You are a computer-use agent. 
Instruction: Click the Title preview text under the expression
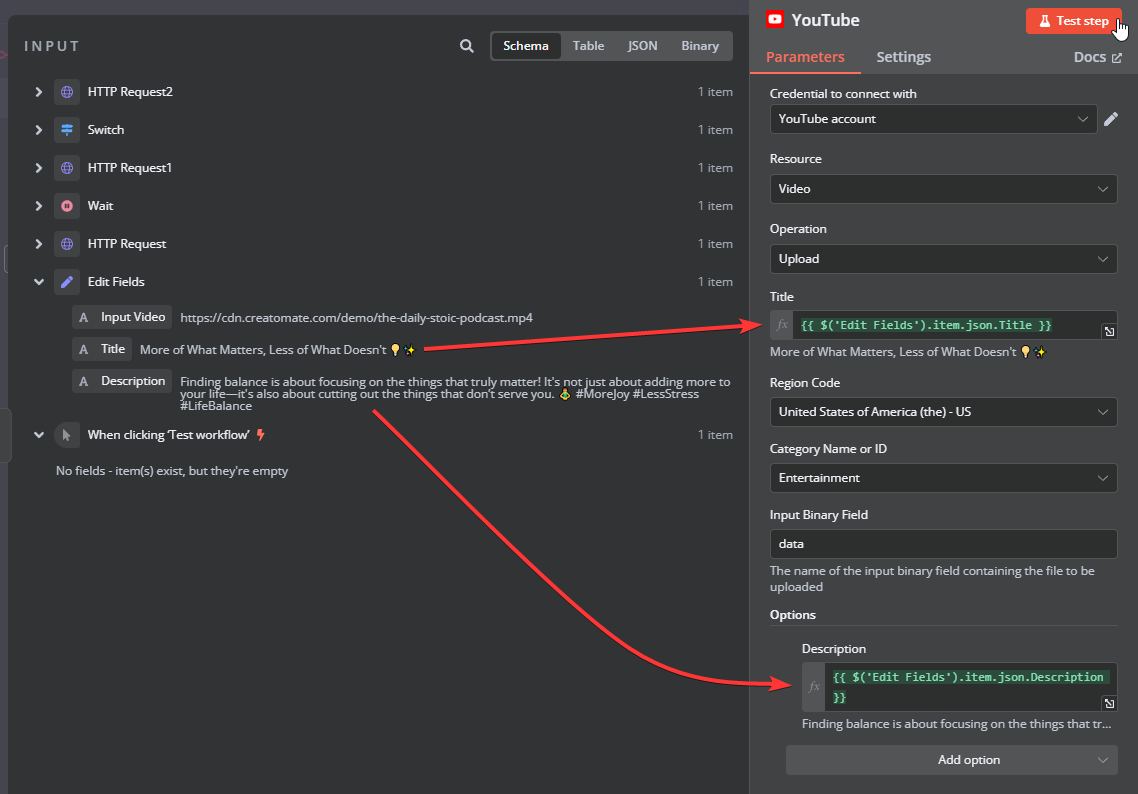(908, 352)
